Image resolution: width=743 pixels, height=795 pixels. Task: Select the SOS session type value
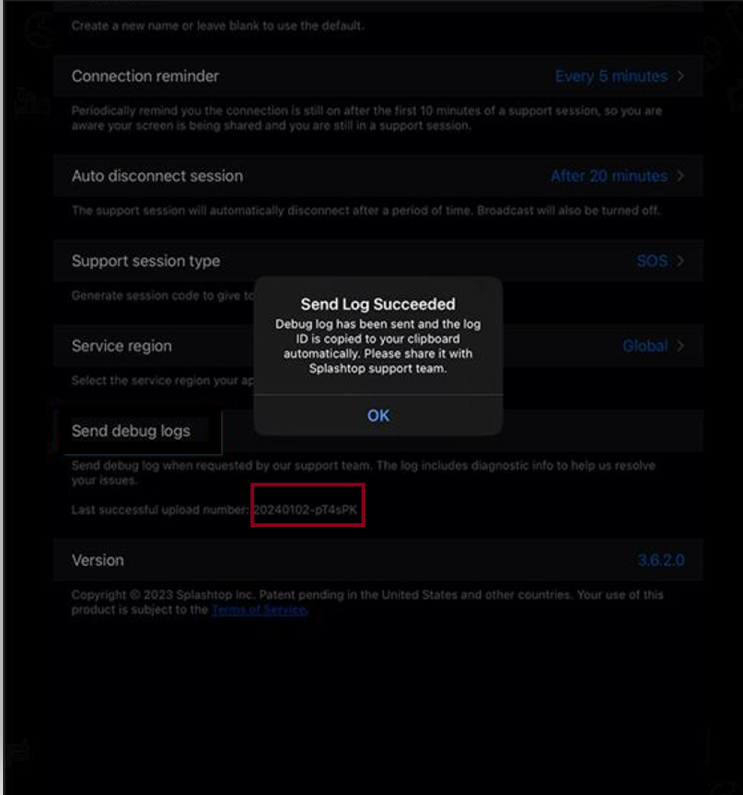coord(652,261)
